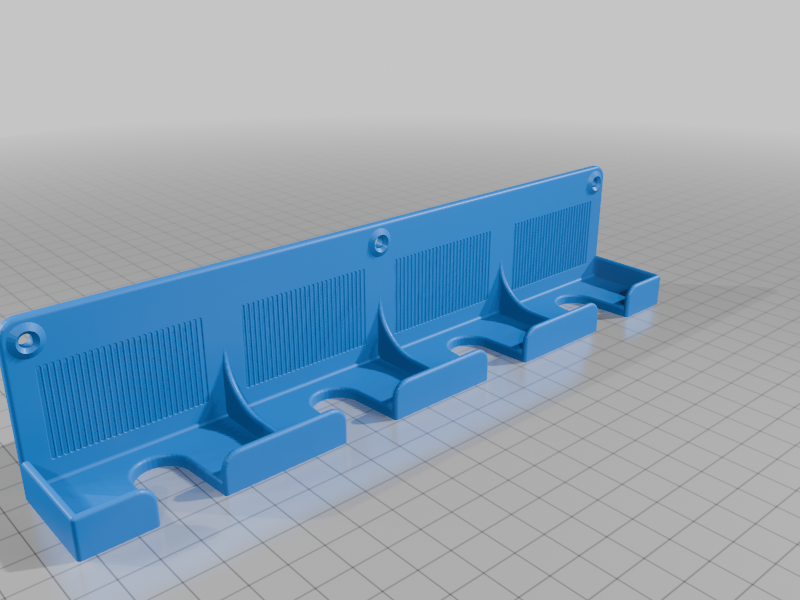Click the leftmost ribbed panel on the backplate
The image size is (800, 600).
pos(120,380)
